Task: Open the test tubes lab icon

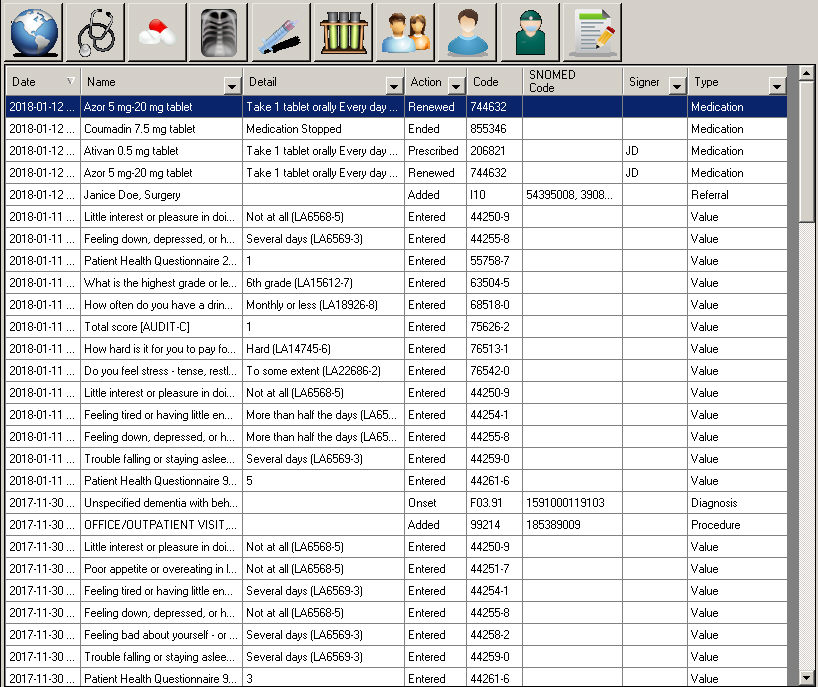Action: pos(343,32)
